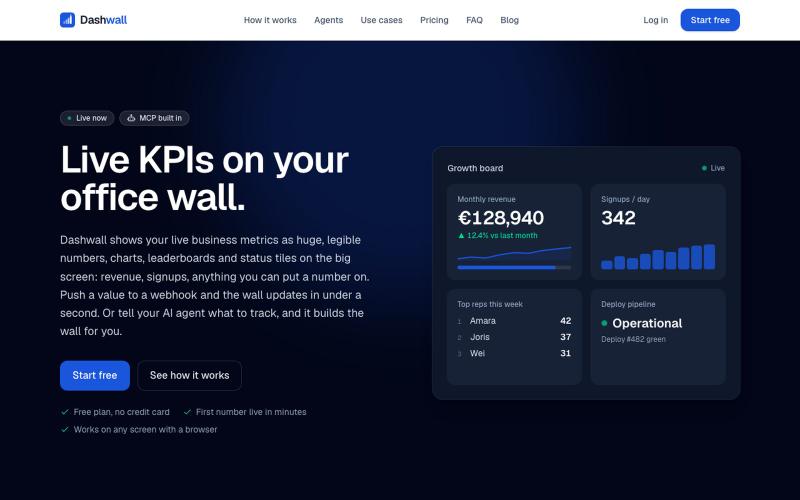Click the Log in link
The image size is (800, 500).
(x=656, y=20)
